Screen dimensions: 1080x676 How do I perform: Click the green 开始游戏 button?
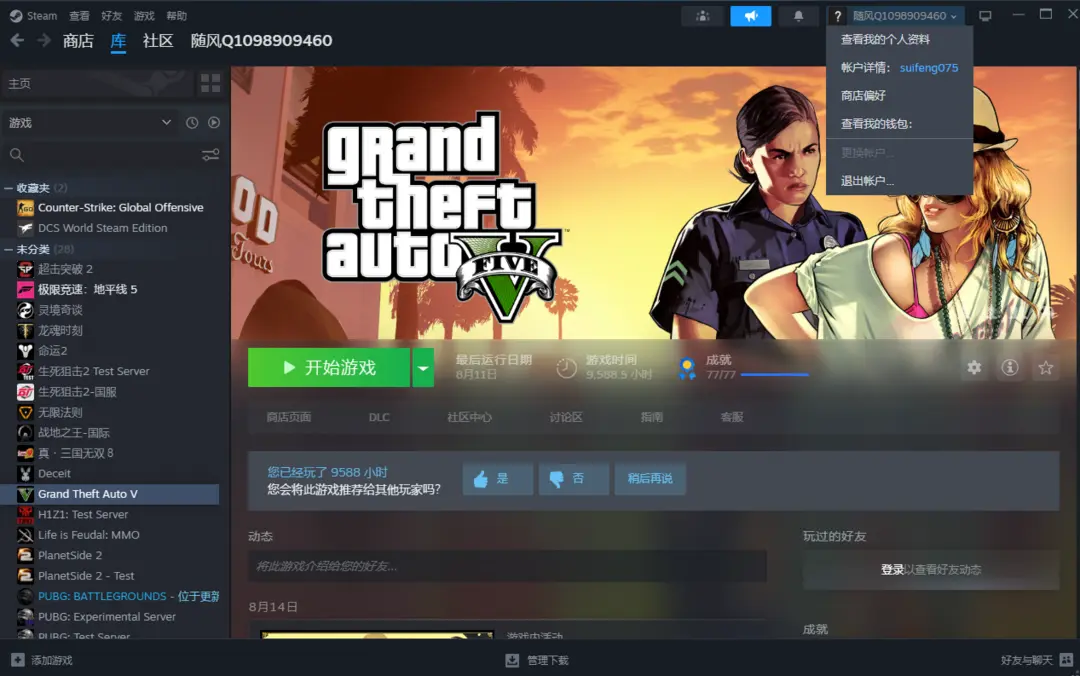(329, 368)
